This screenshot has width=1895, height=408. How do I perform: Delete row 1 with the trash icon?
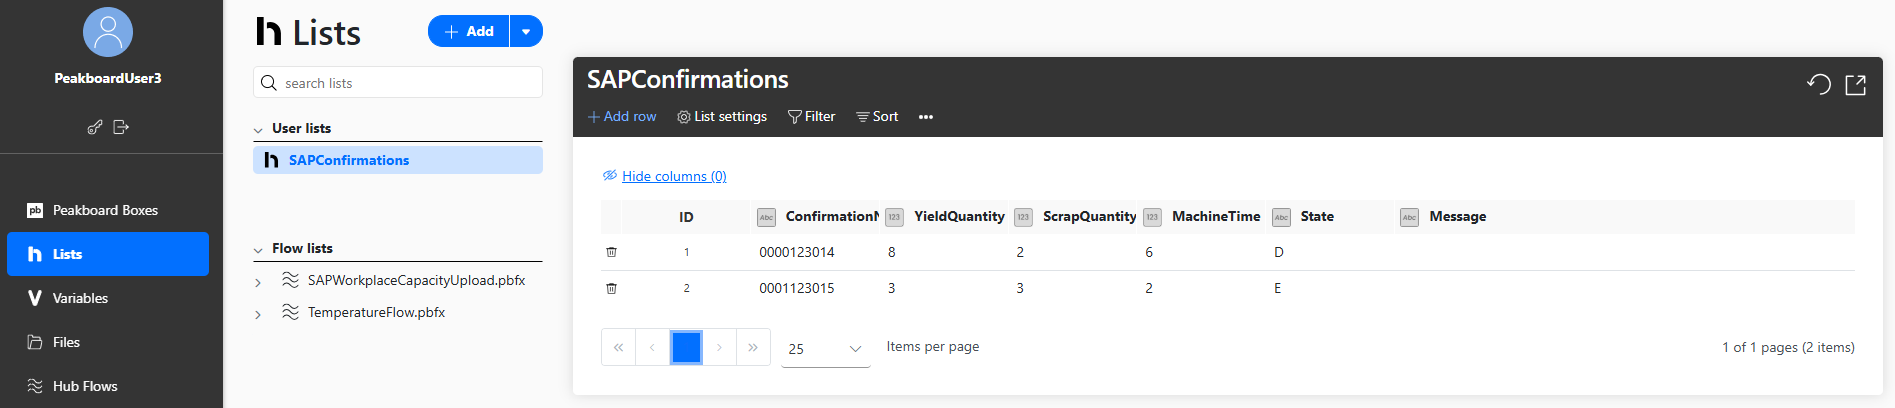click(611, 252)
